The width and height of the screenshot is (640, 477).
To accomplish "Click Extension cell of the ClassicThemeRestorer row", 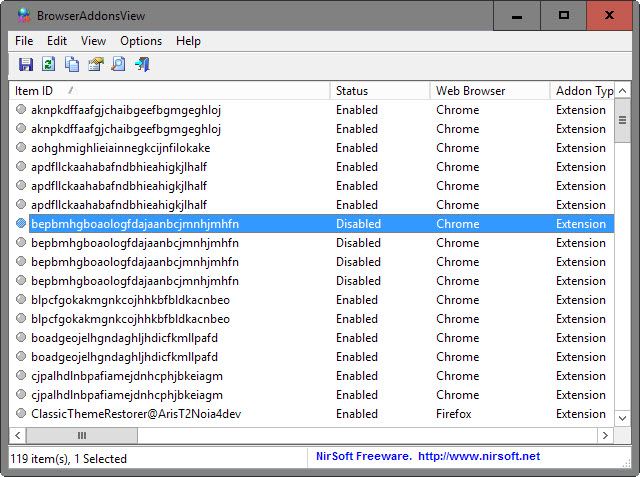I will coord(580,414).
